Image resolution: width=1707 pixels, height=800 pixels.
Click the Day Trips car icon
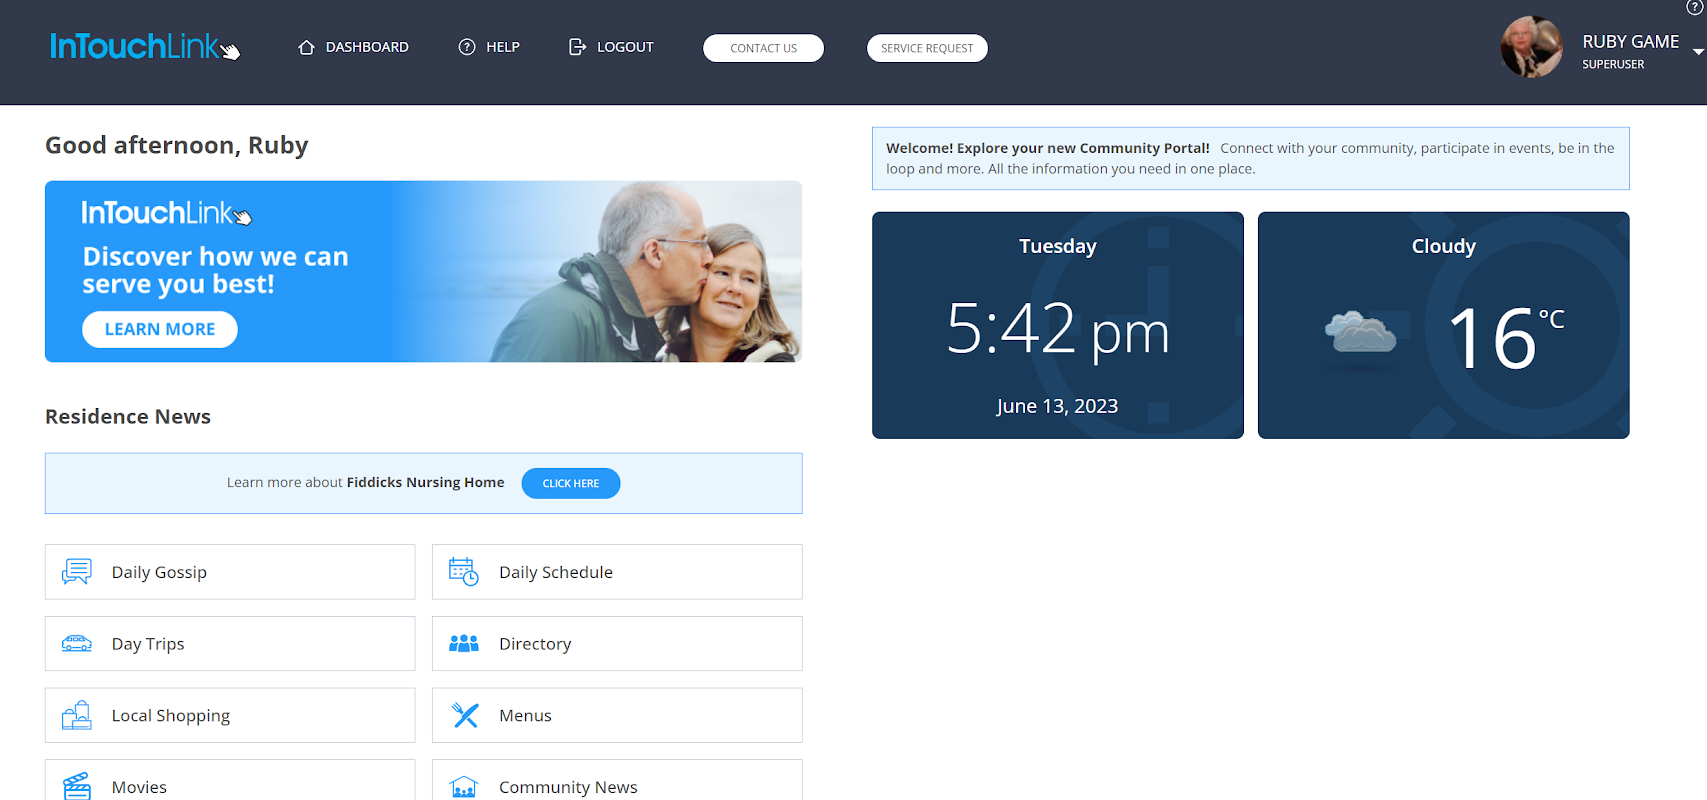coord(77,644)
